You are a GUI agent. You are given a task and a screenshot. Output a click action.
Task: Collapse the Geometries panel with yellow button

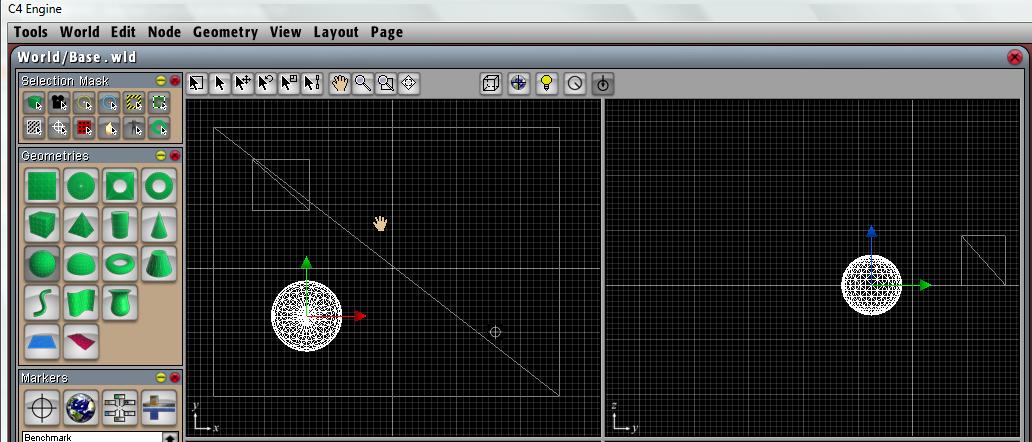point(160,156)
